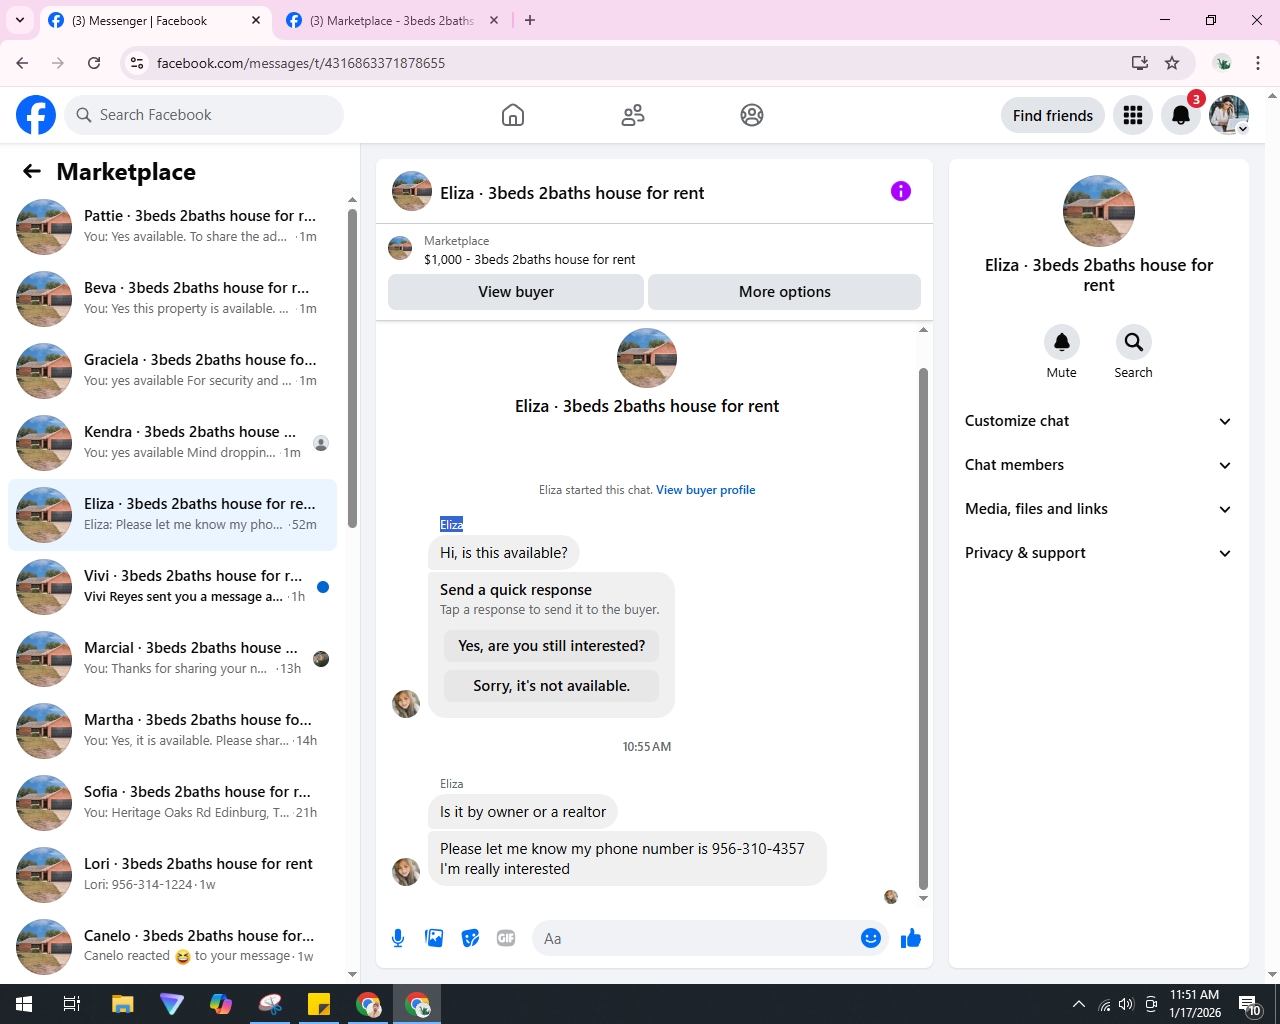Click the conversation list scrollbar

pos(352,368)
